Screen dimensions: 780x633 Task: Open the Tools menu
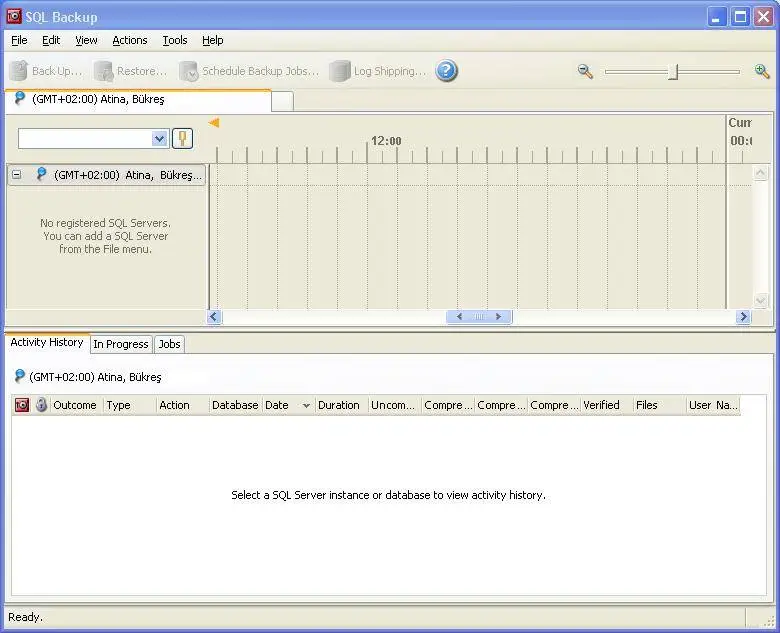[175, 40]
